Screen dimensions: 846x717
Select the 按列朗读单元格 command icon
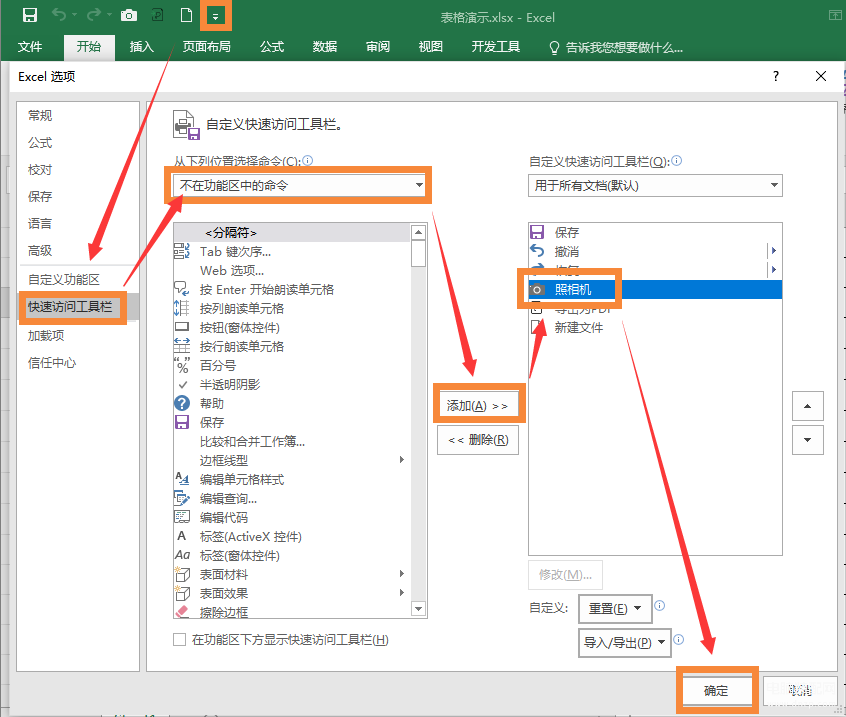tap(182, 309)
